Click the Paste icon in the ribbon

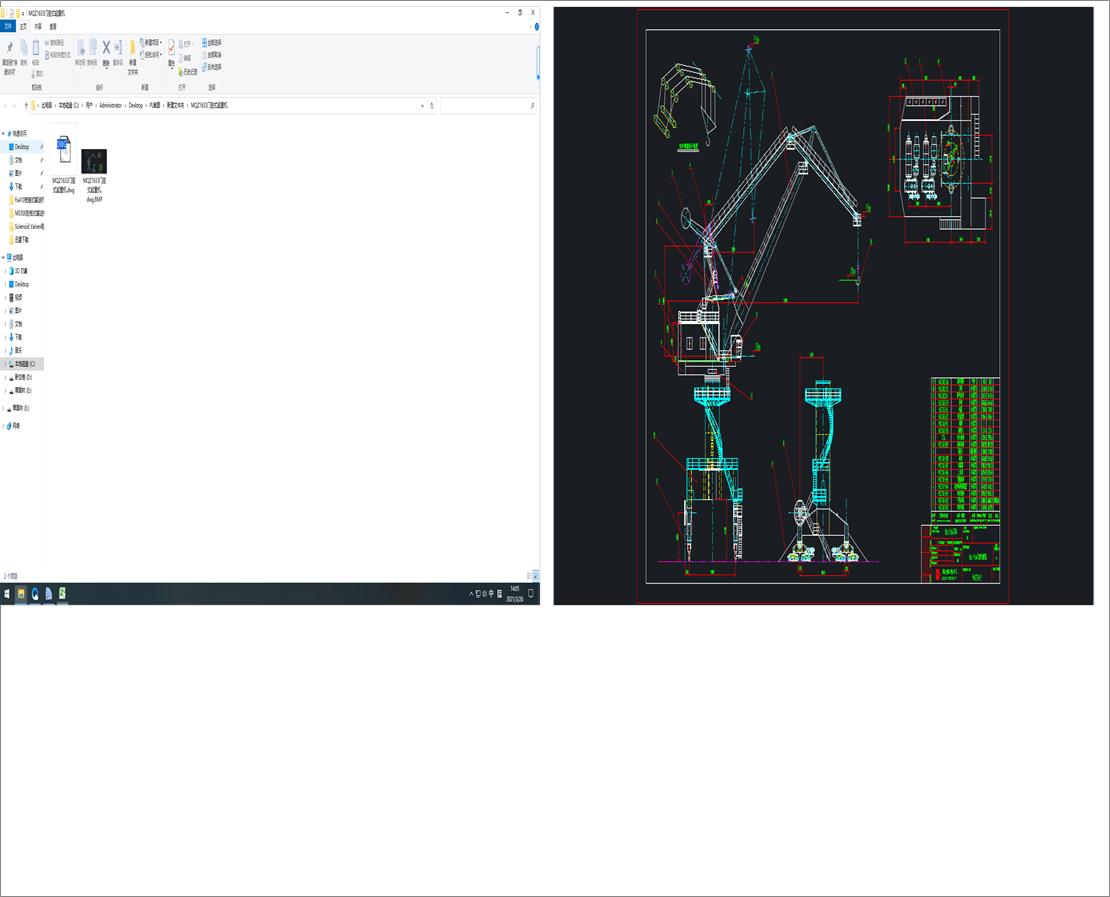coord(35,48)
